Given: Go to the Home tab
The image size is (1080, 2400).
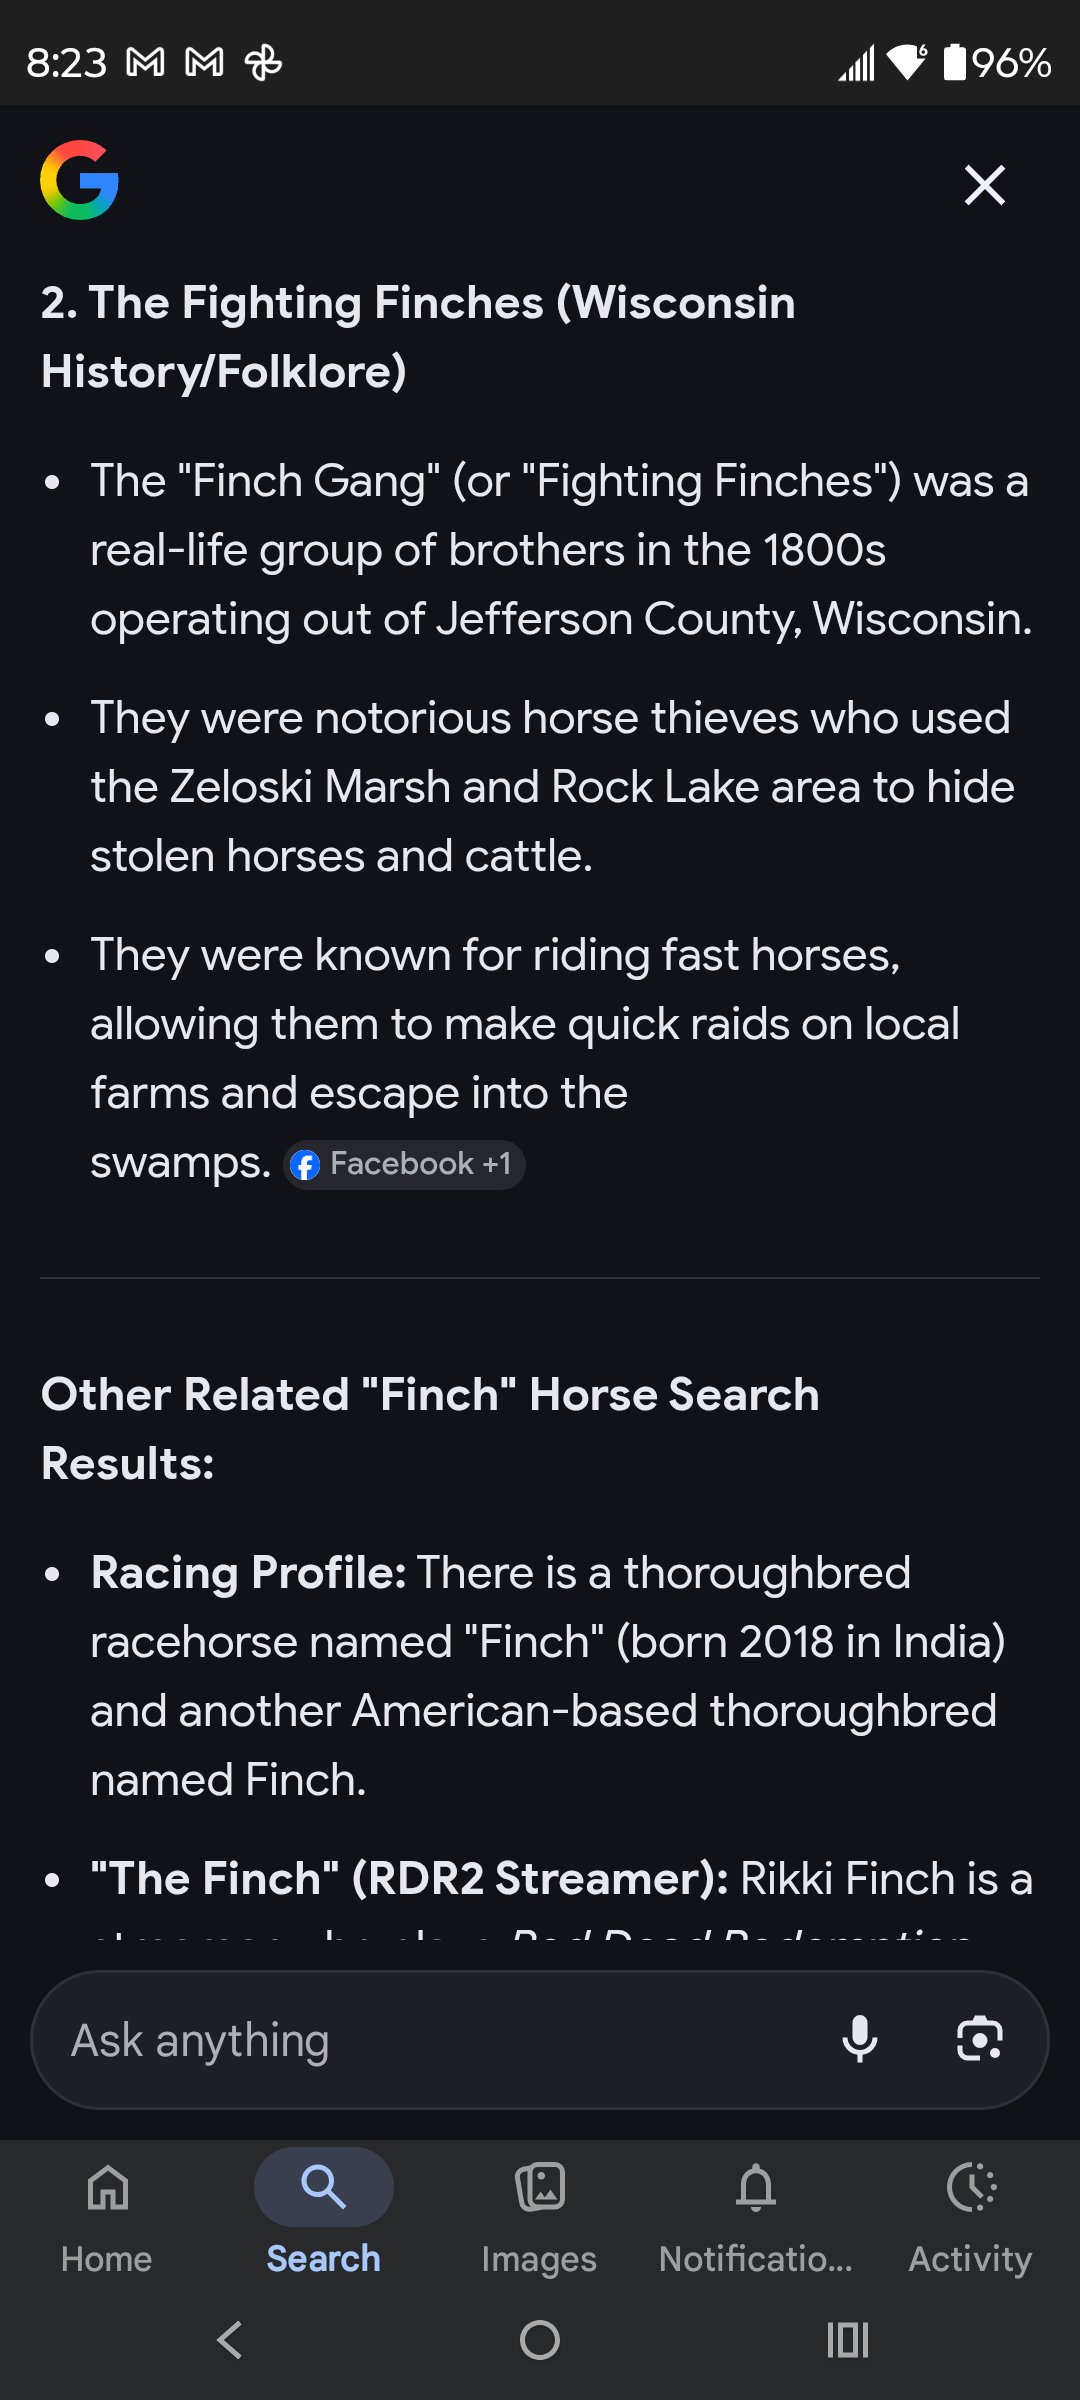Looking at the screenshot, I should (107, 2212).
